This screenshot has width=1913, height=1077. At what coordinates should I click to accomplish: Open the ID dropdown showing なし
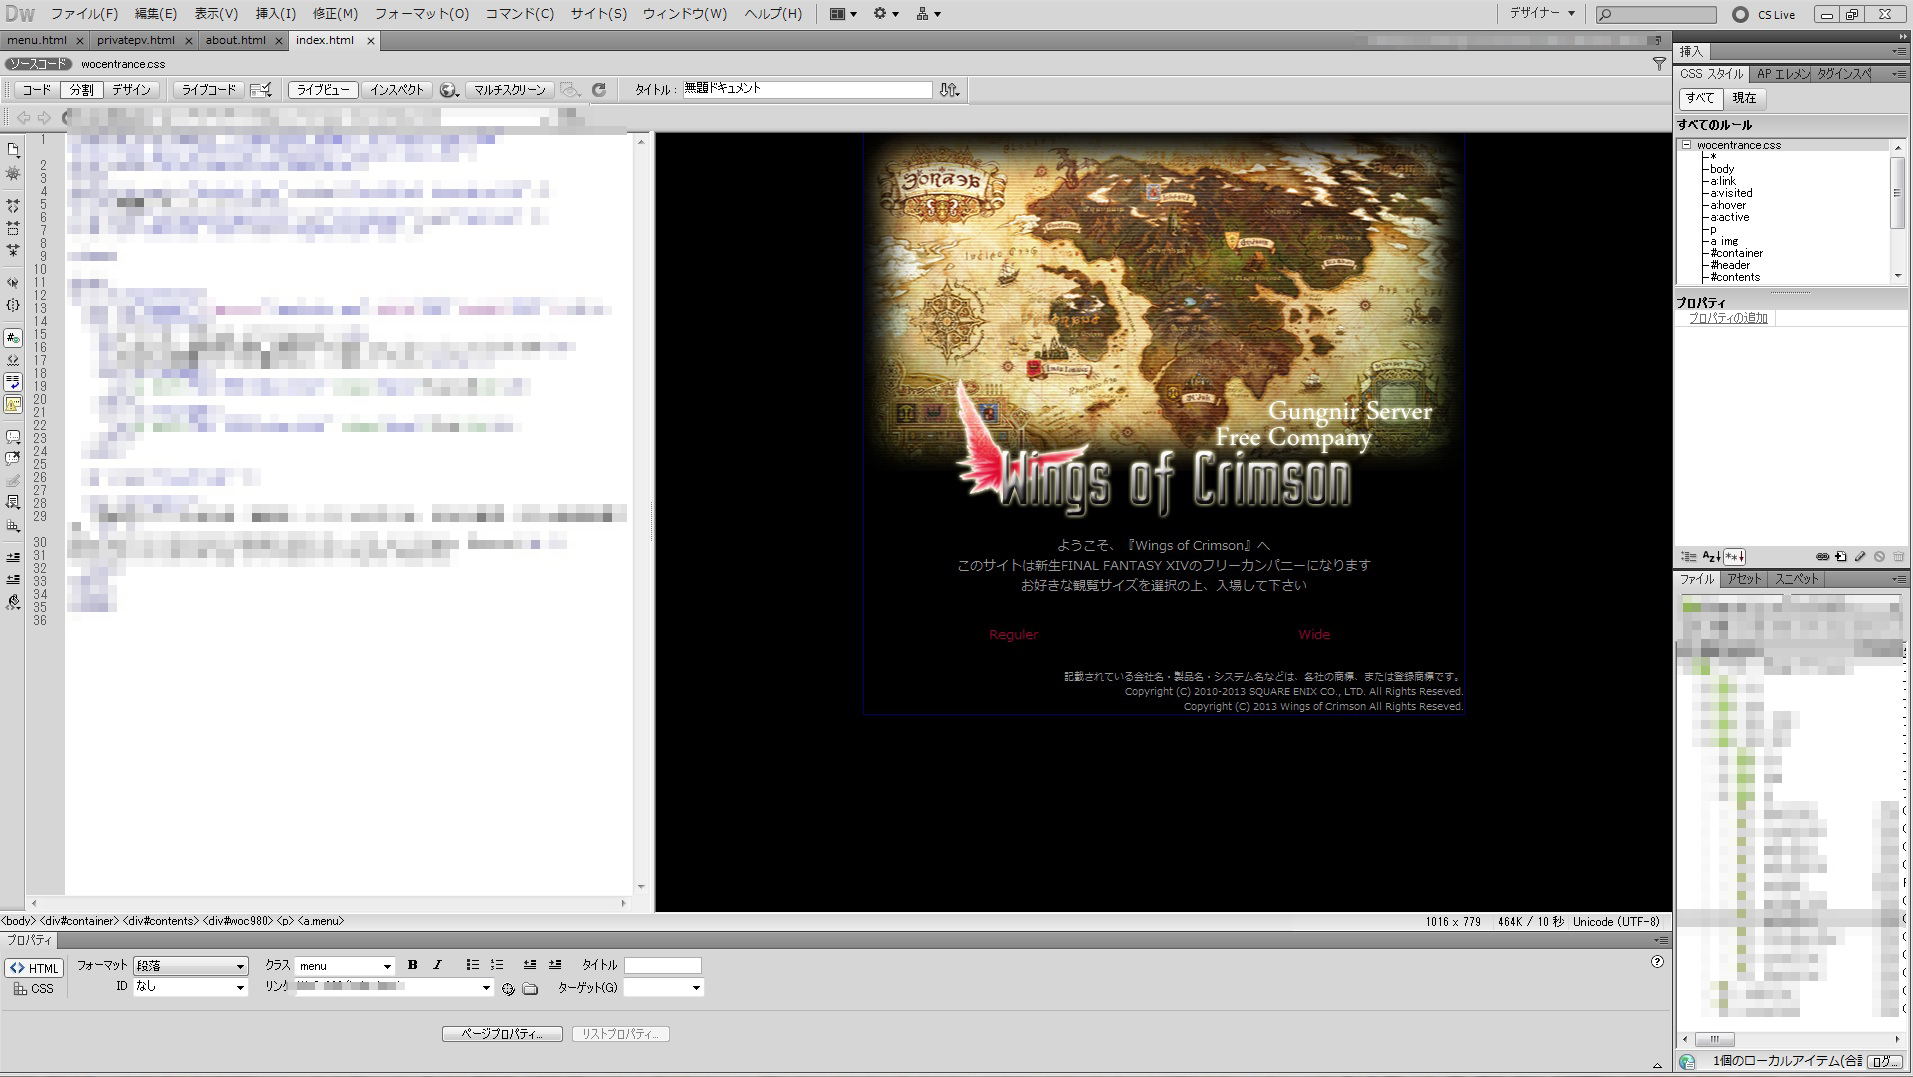pyautogui.click(x=191, y=987)
